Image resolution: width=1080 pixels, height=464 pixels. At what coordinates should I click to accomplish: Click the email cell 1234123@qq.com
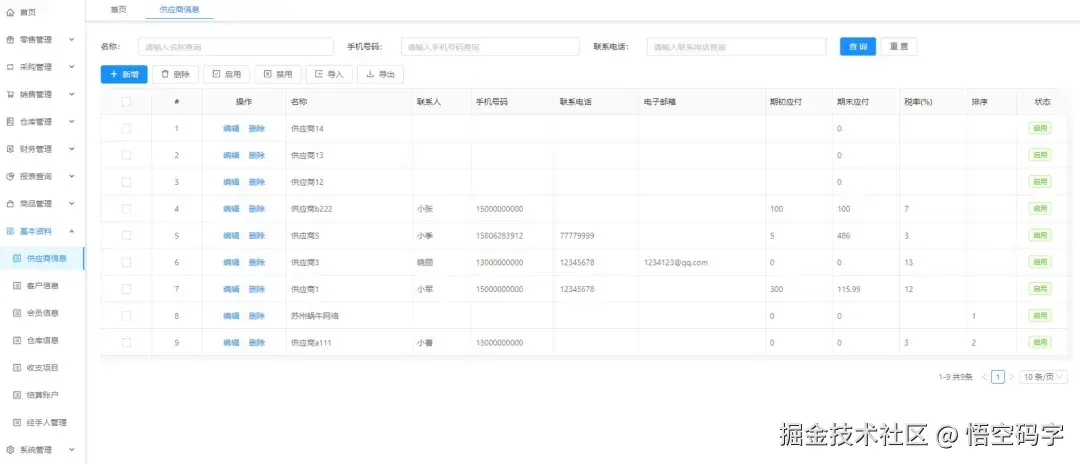pyautogui.click(x=676, y=262)
